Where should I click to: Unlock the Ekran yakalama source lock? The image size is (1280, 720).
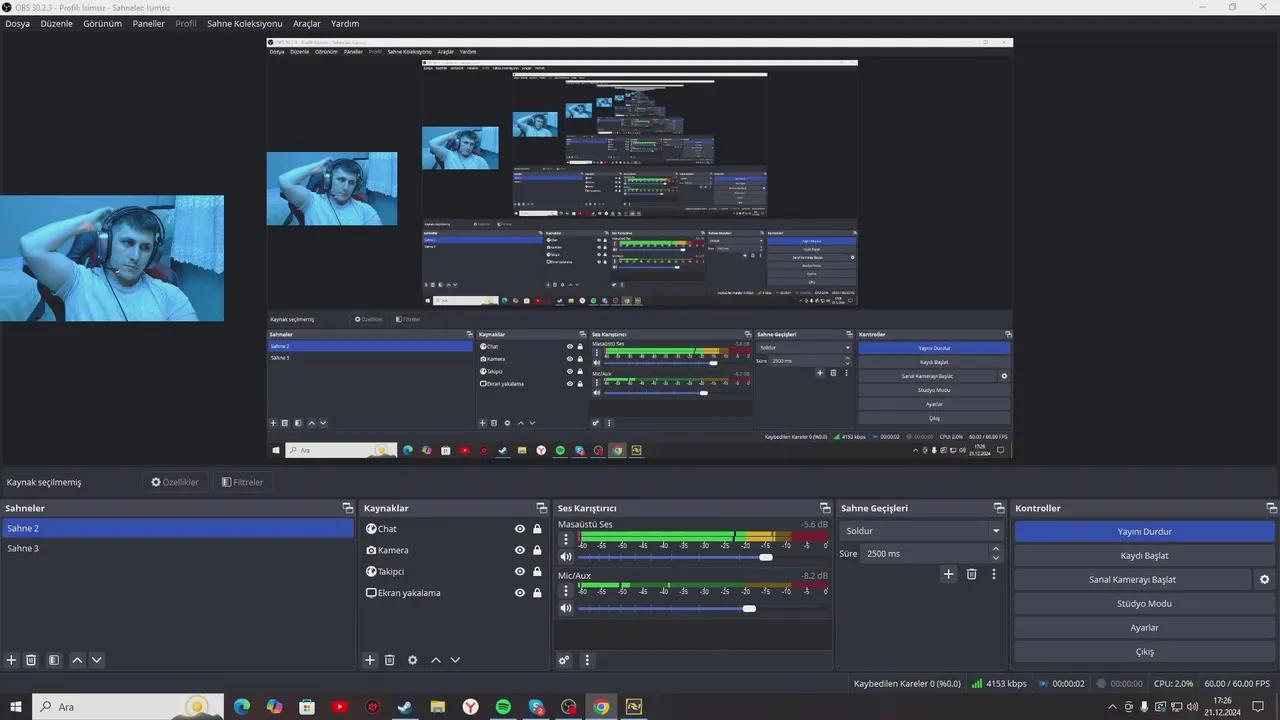[x=537, y=593]
